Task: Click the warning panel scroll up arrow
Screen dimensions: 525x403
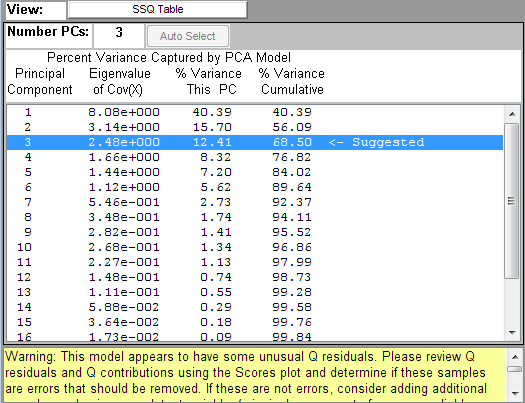Action: (515, 357)
